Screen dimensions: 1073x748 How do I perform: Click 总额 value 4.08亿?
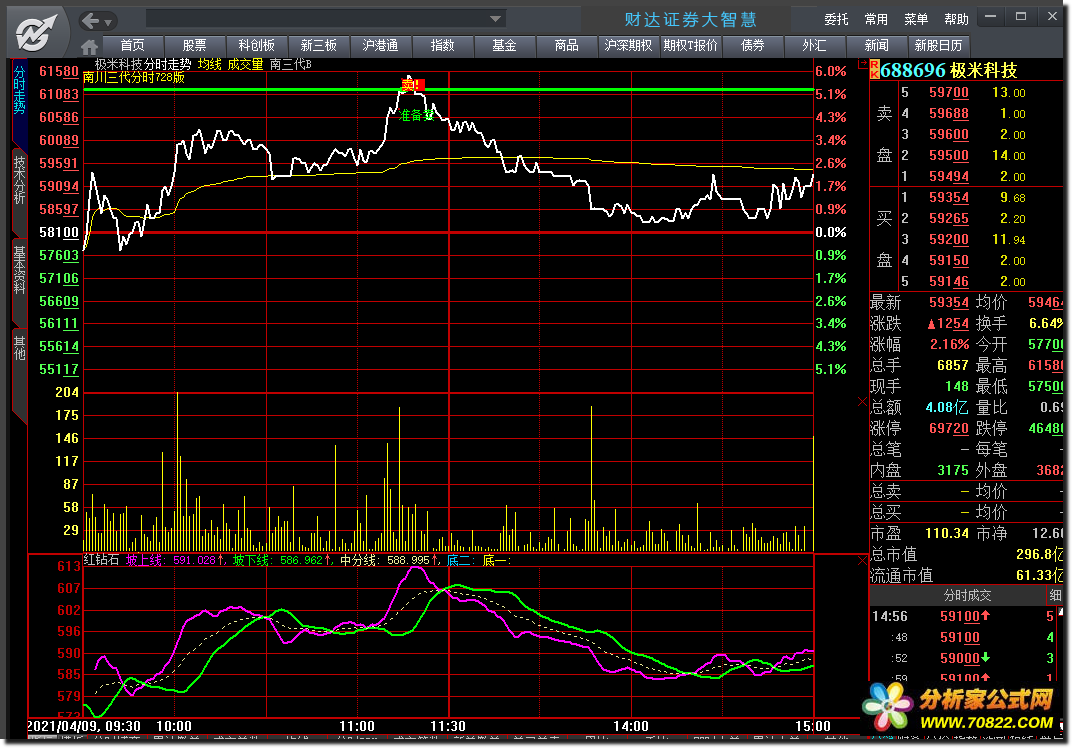947,407
